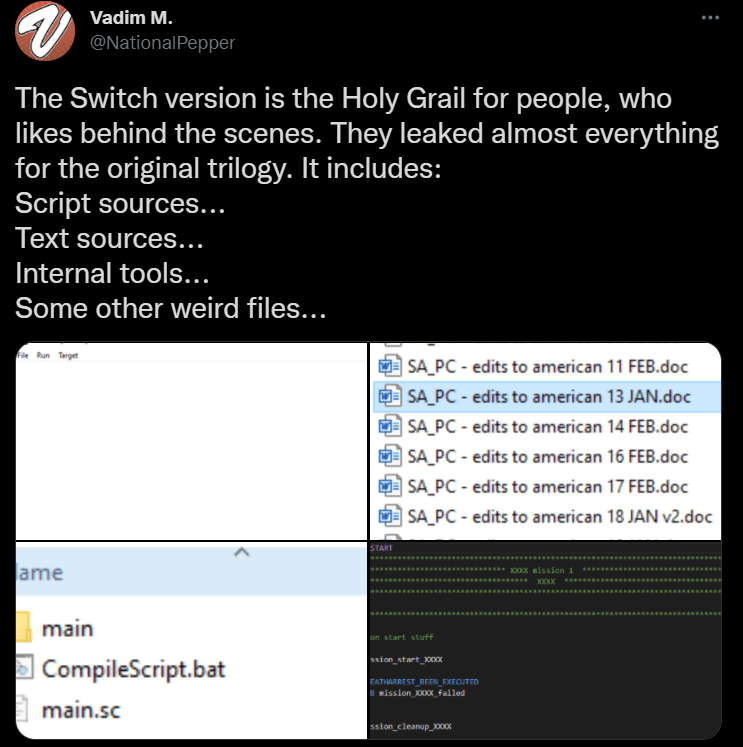
Task: Click the yellow main folder icon
Action: click(x=25, y=629)
